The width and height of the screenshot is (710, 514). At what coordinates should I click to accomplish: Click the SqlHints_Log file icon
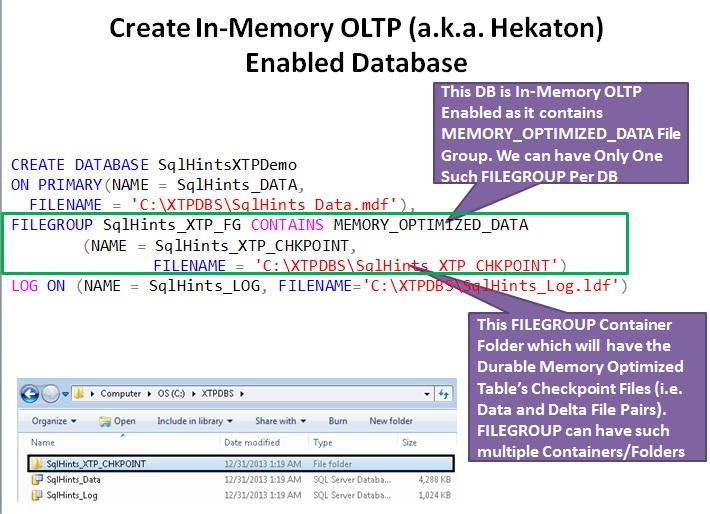(x=37, y=494)
